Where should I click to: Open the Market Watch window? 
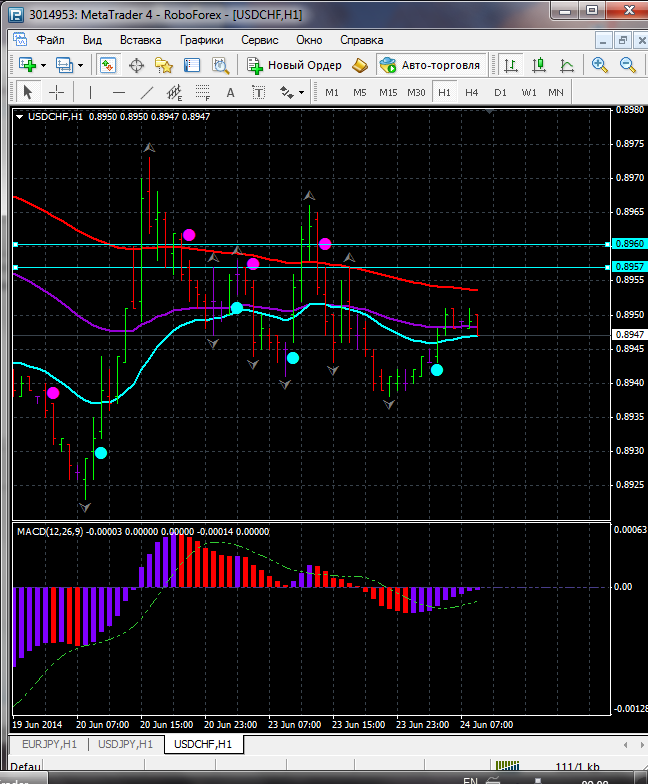[x=108, y=65]
